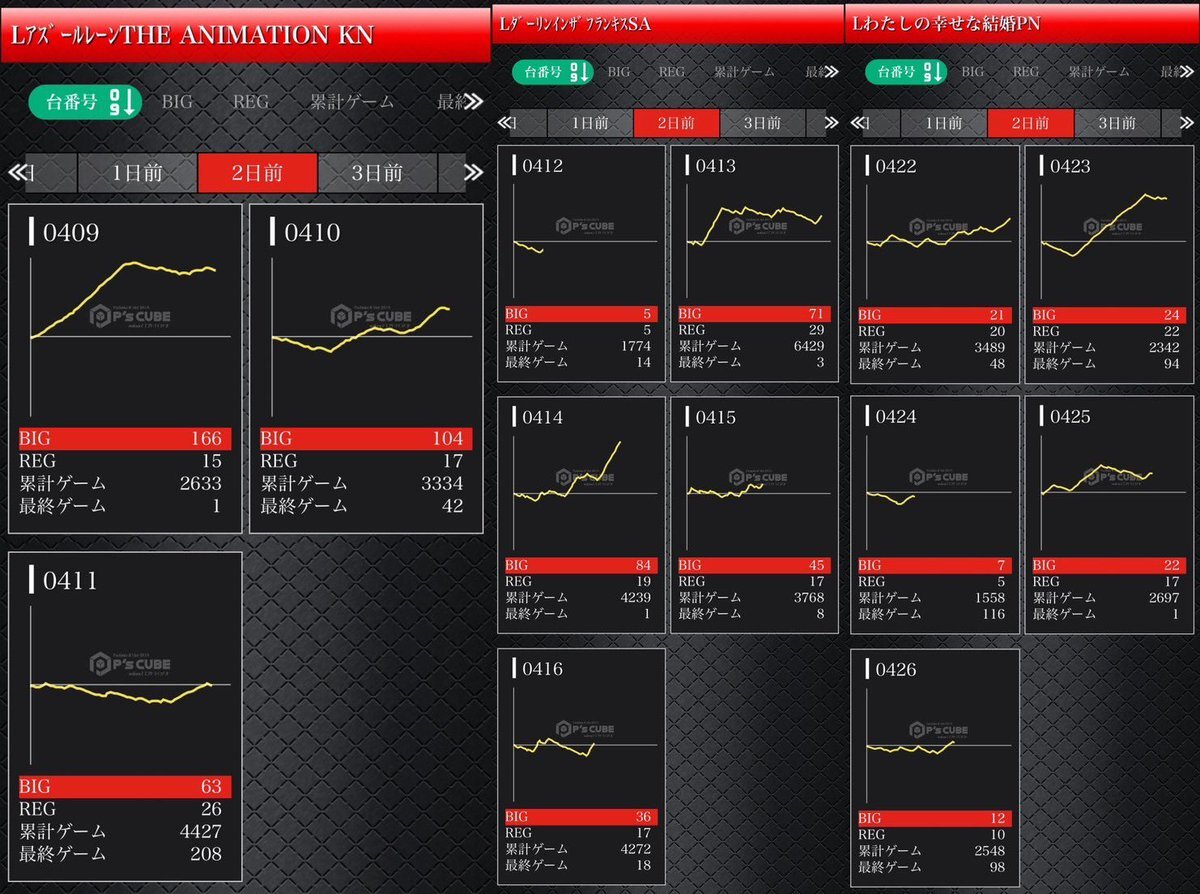Sort by BIG in わたしの幸せな結婚 panel
The height and width of the screenshot is (894, 1200).
[x=972, y=72]
